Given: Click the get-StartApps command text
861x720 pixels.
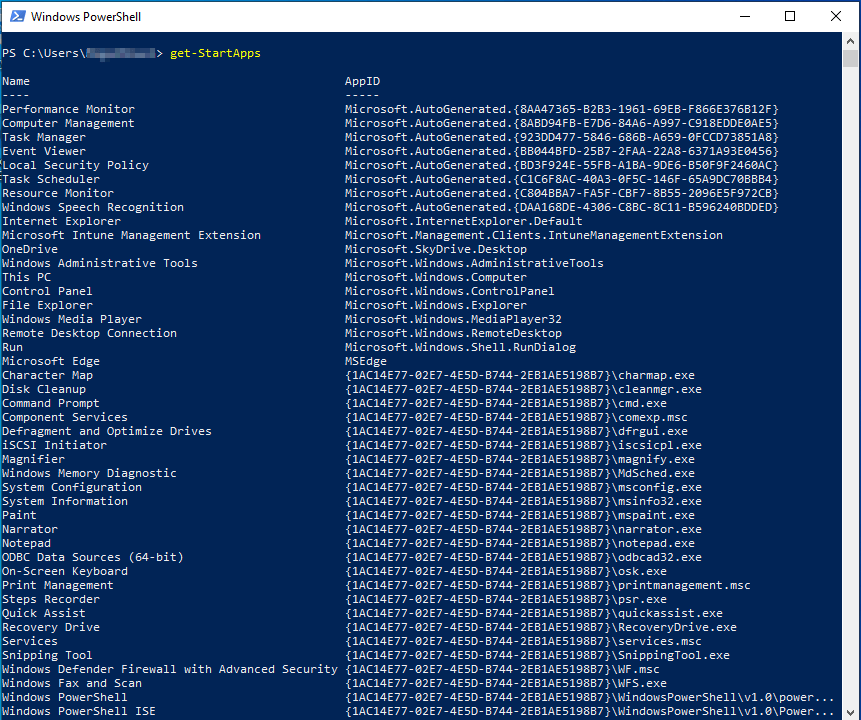Looking at the screenshot, I should coord(215,53).
